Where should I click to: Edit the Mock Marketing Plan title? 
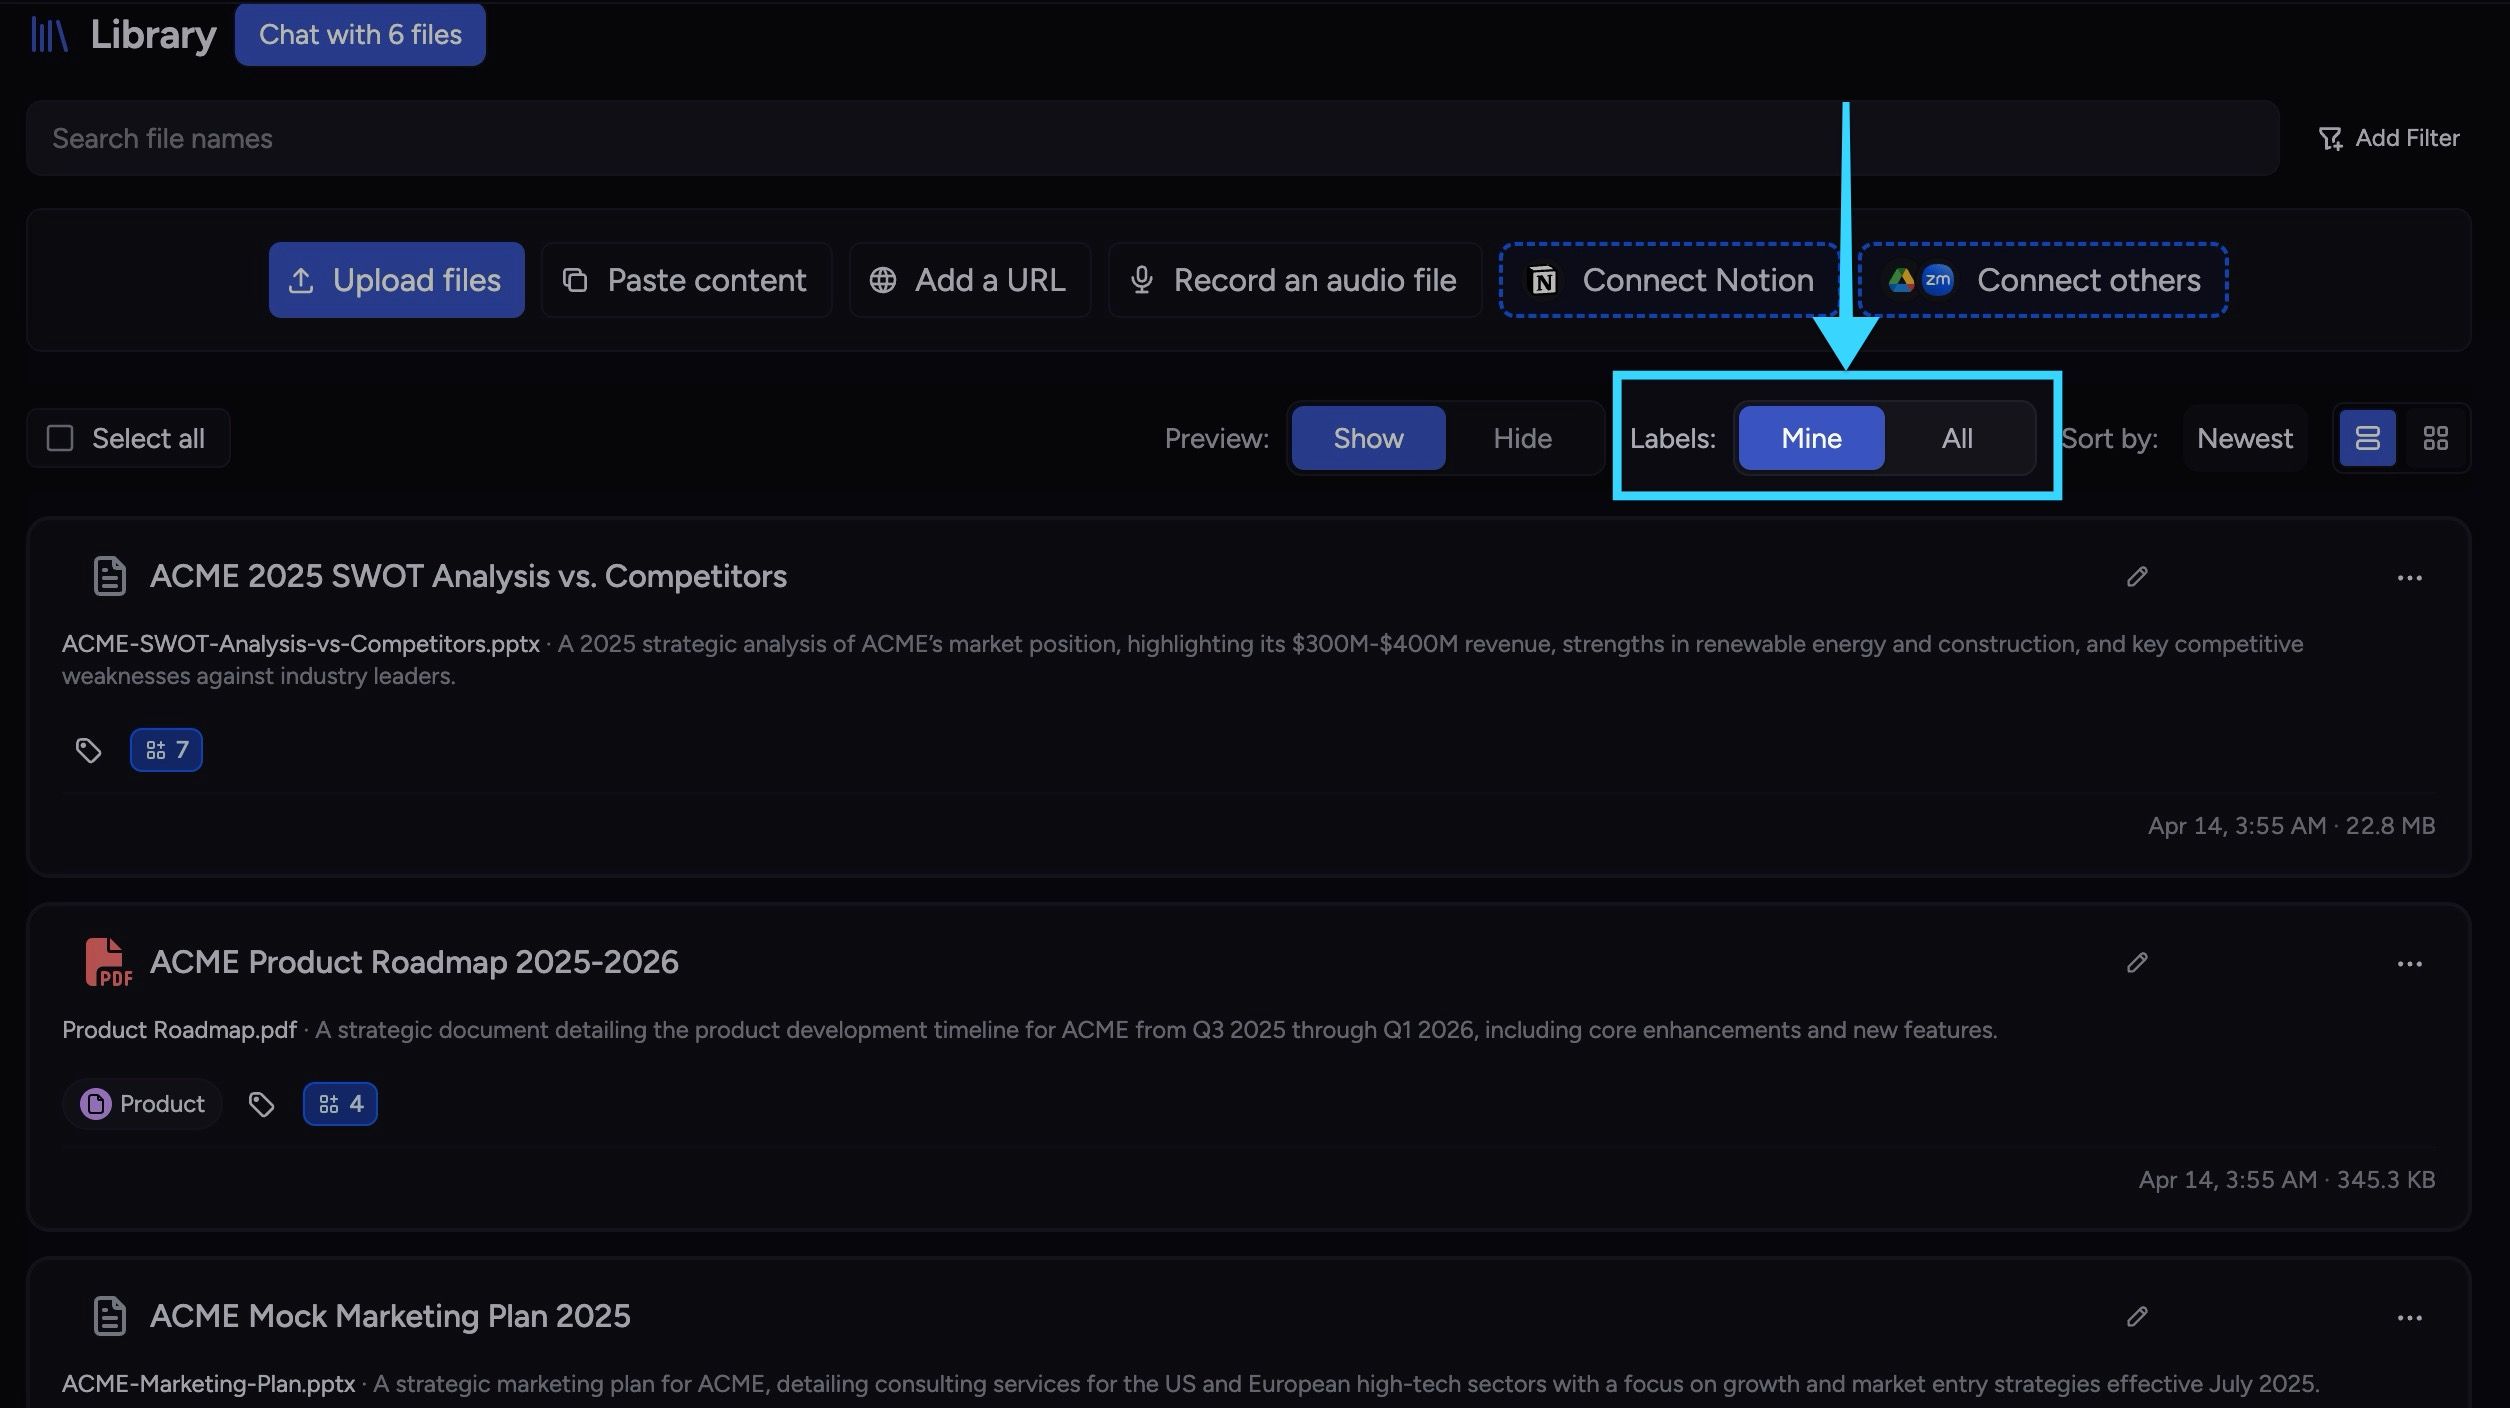(x=2137, y=1317)
